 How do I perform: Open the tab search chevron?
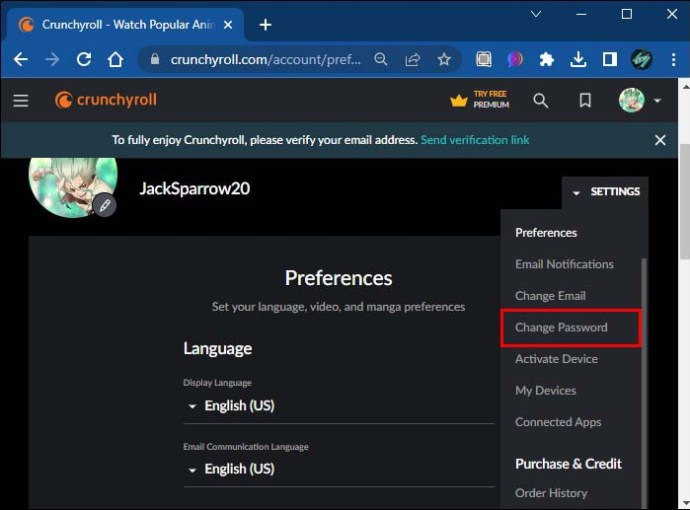536,14
